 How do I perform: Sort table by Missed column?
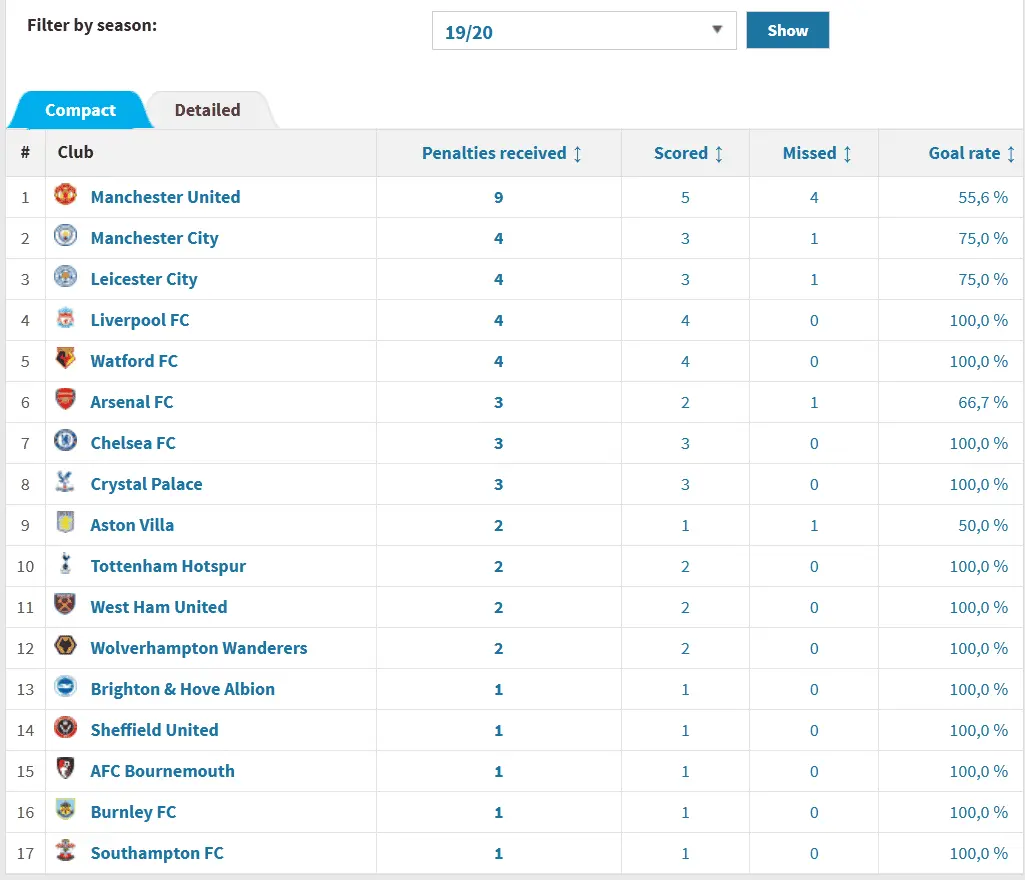point(817,153)
